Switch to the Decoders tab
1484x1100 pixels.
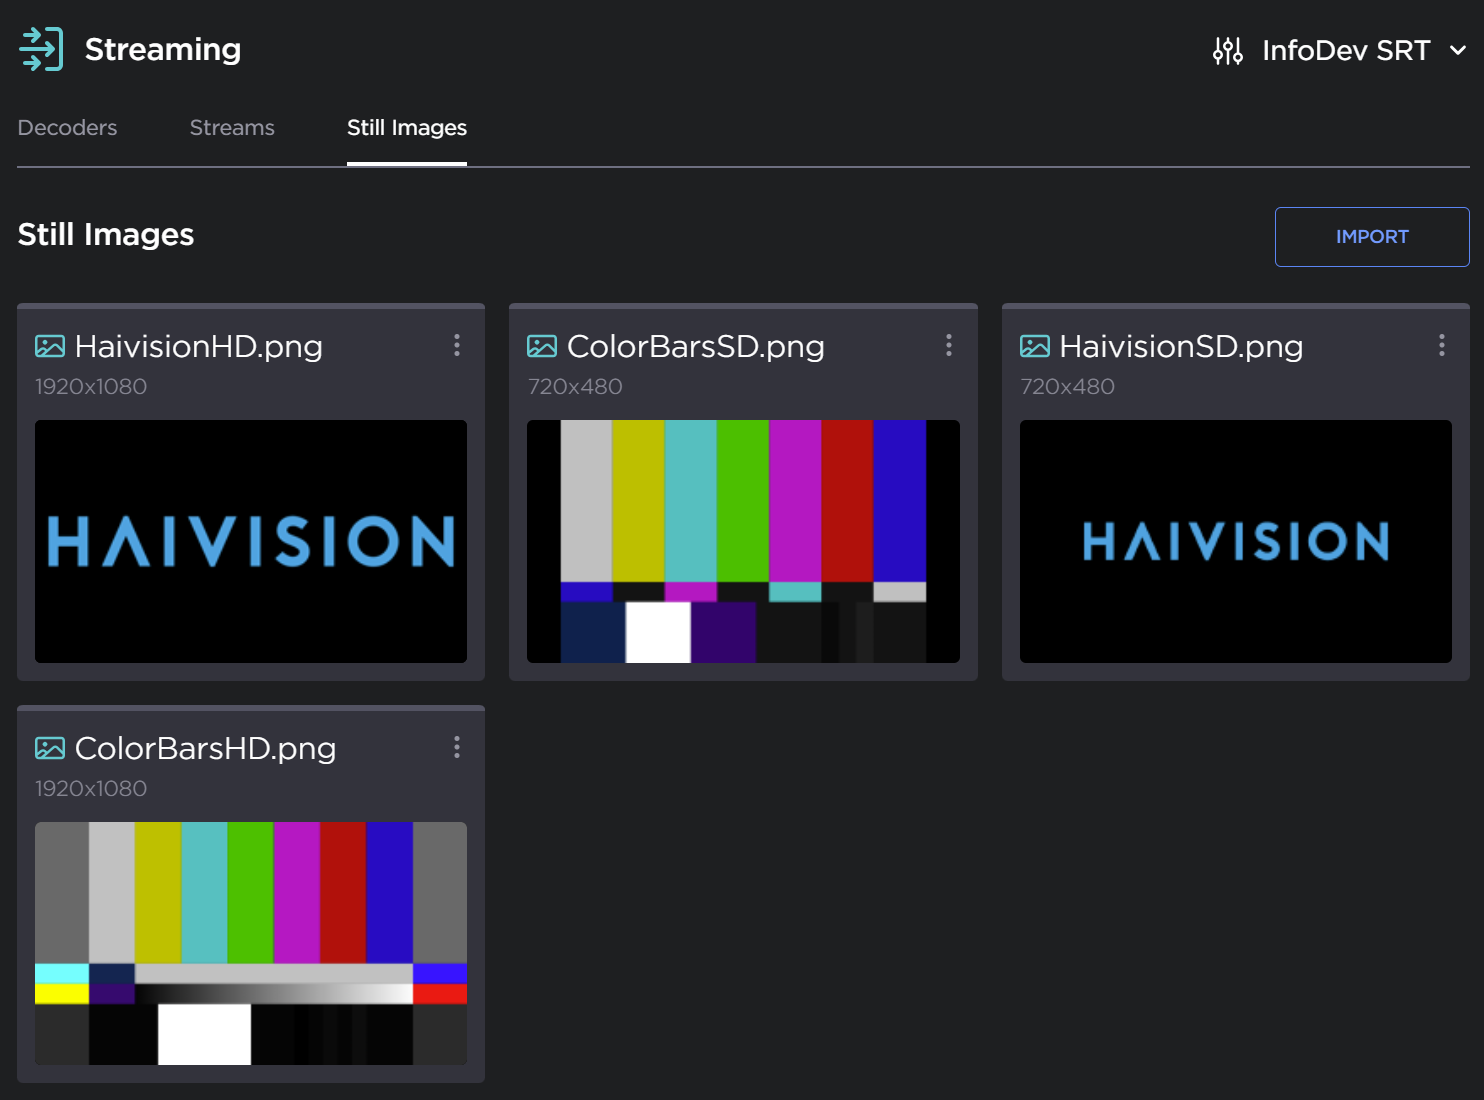coord(67,128)
